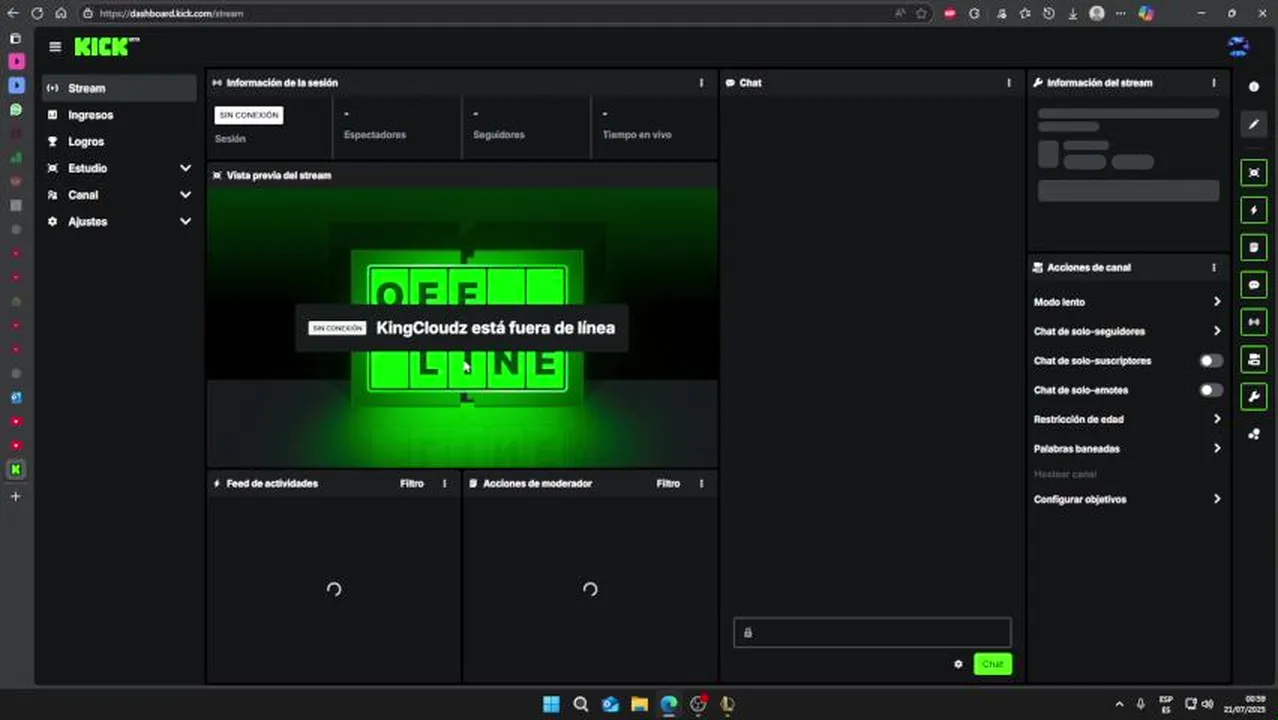Image resolution: width=1278 pixels, height=720 pixels.
Task: Open Configurar objetivos settings chevron
Action: 1216,499
